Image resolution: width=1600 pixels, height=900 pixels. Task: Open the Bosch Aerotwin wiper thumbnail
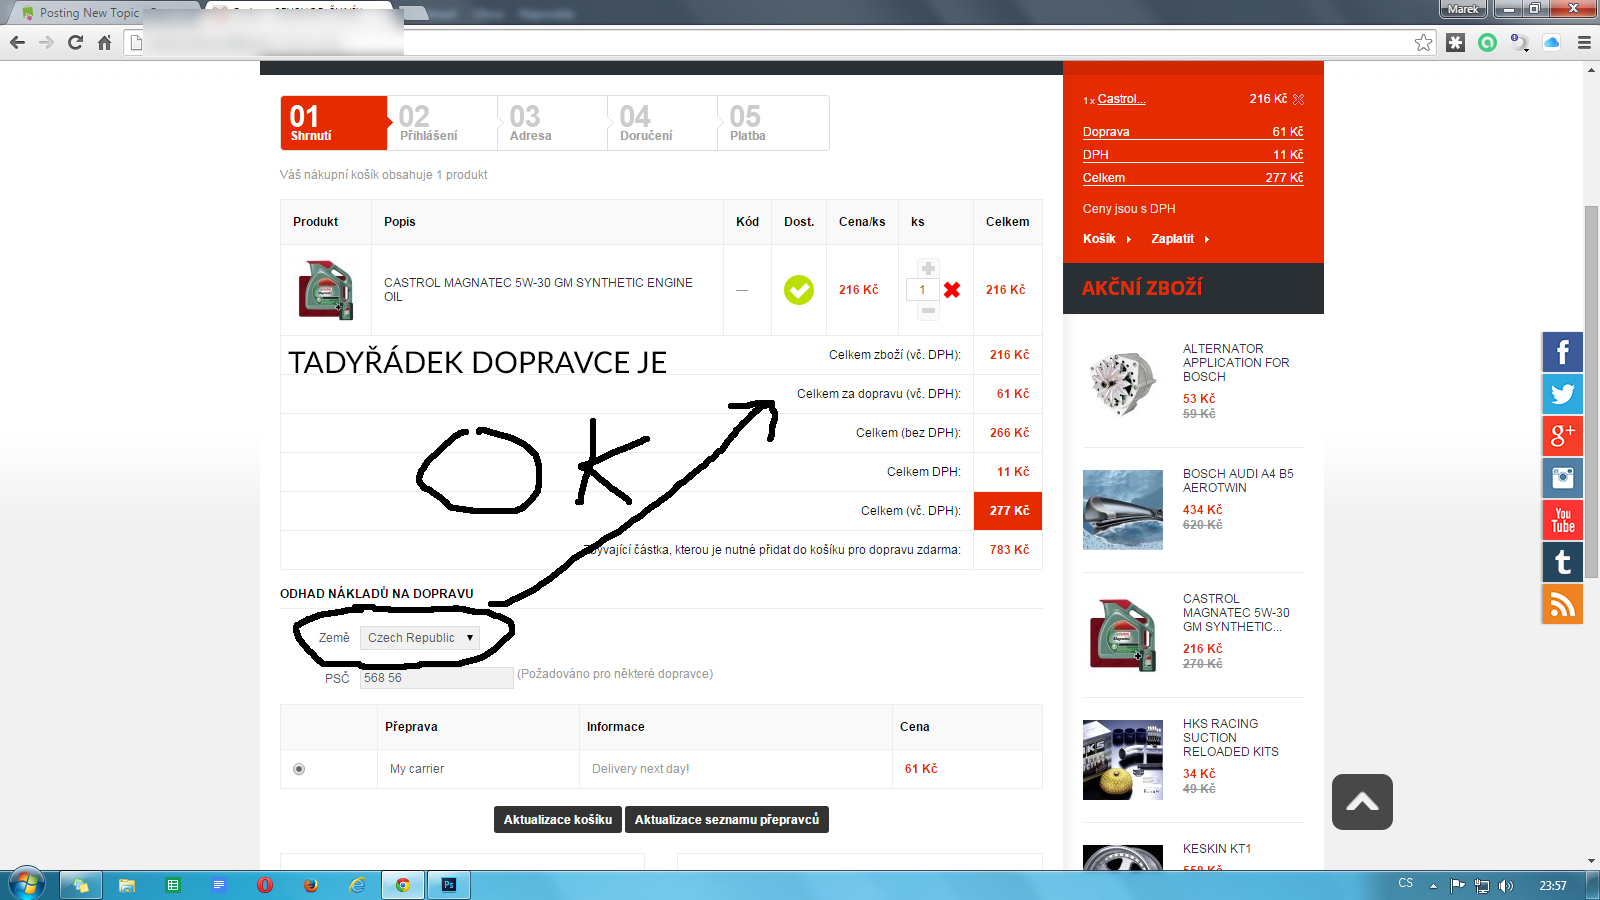pos(1123,510)
